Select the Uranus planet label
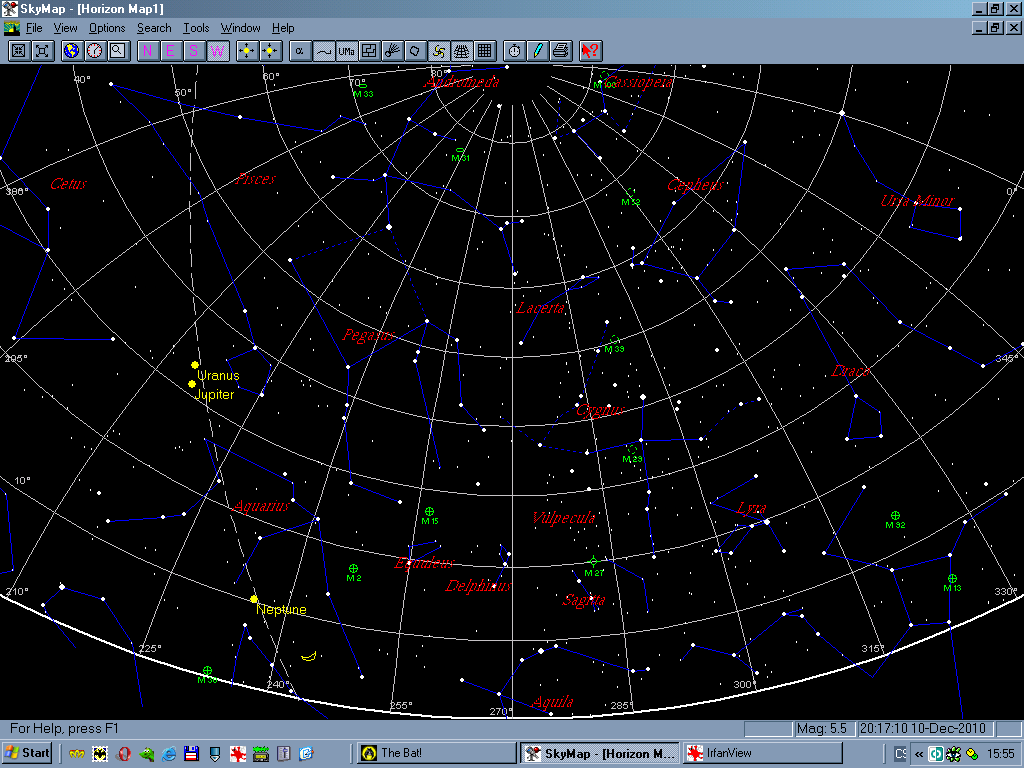 pos(218,376)
